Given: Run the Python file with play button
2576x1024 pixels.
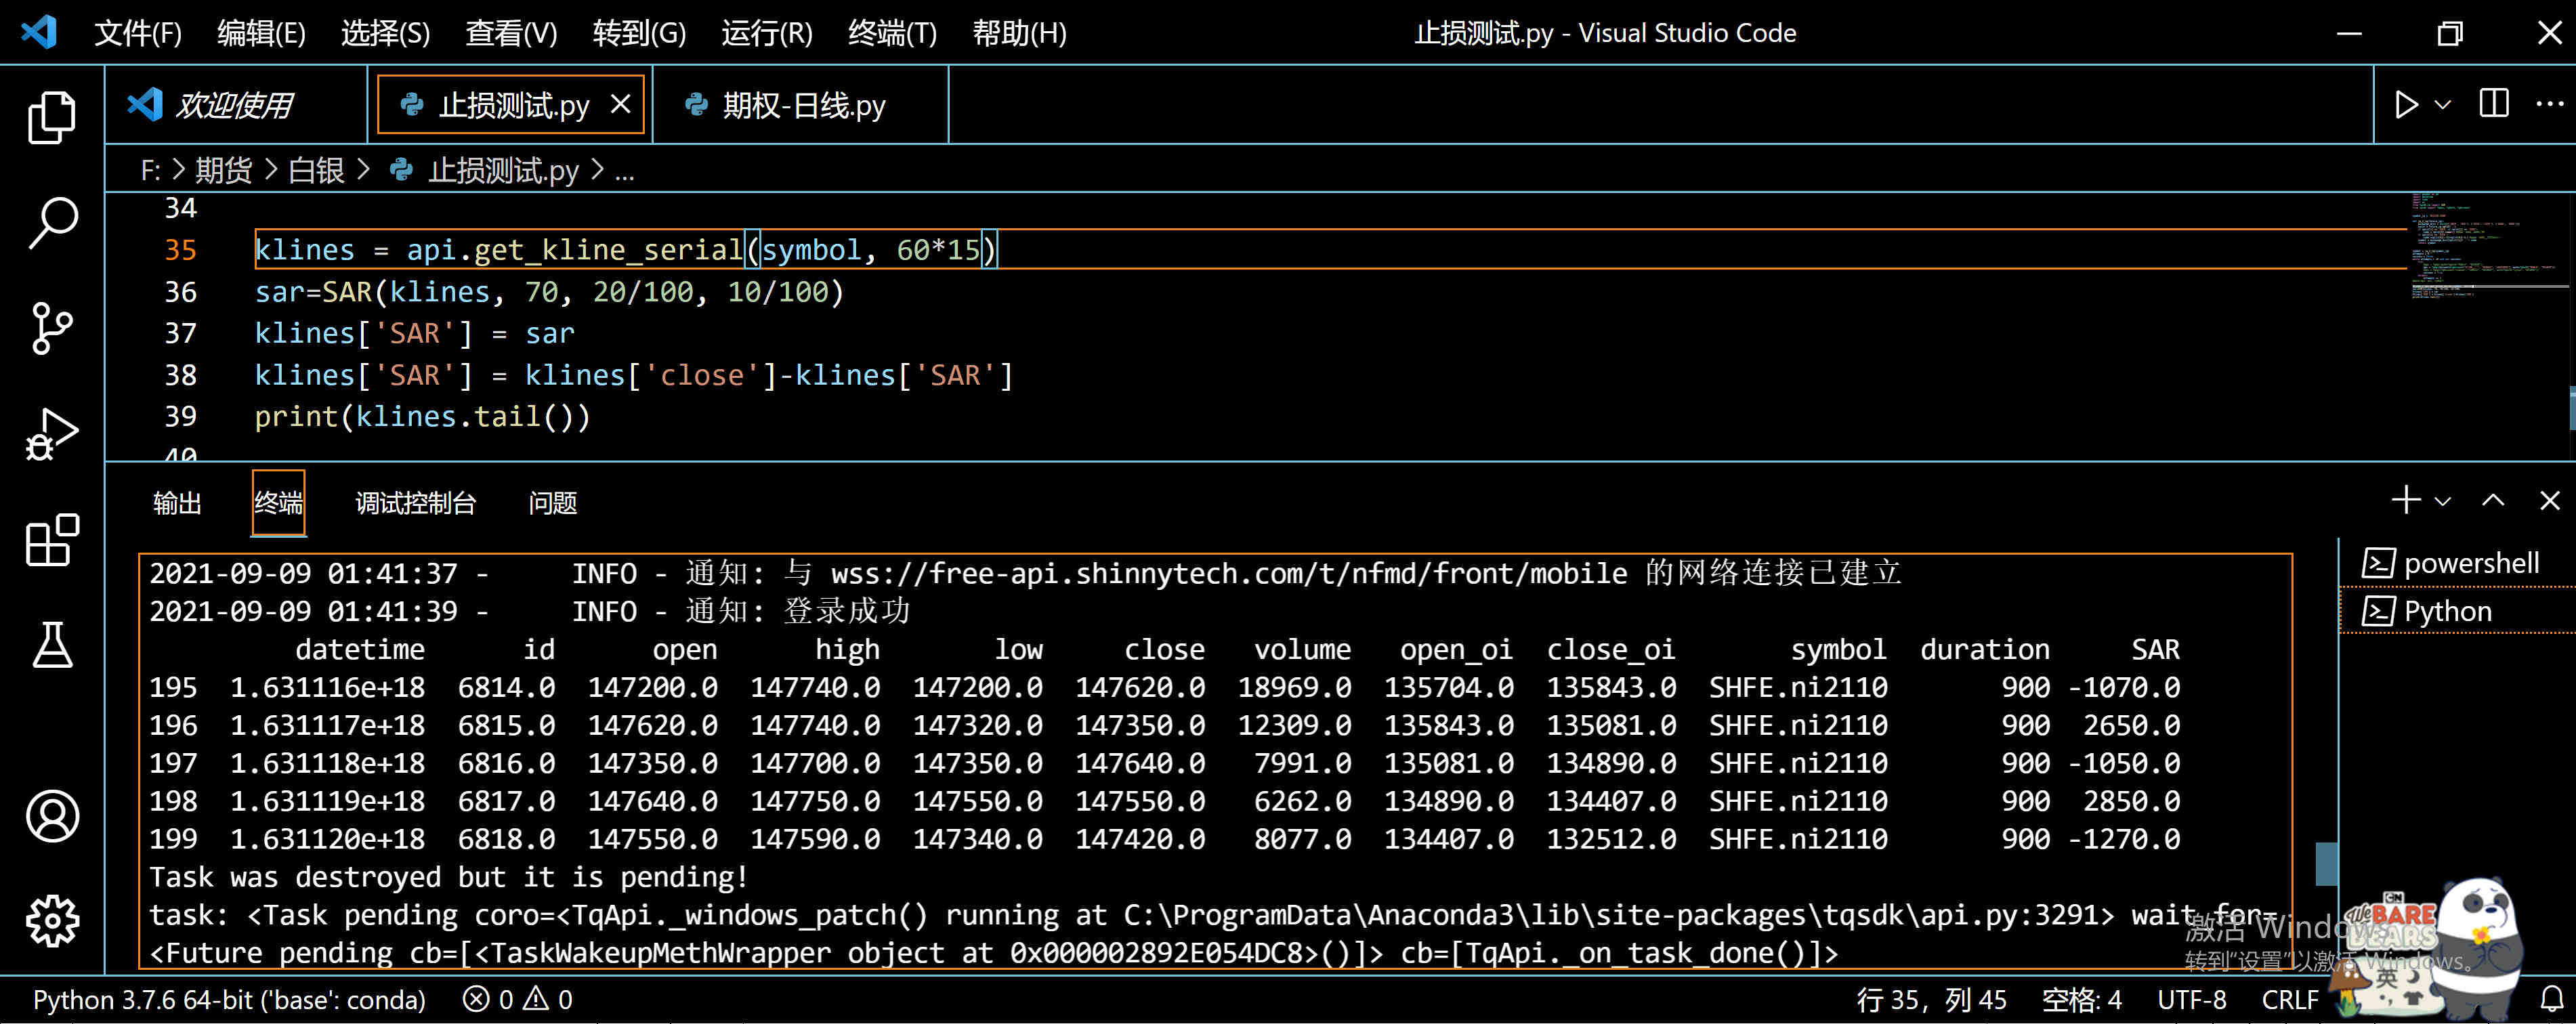Looking at the screenshot, I should (2406, 104).
